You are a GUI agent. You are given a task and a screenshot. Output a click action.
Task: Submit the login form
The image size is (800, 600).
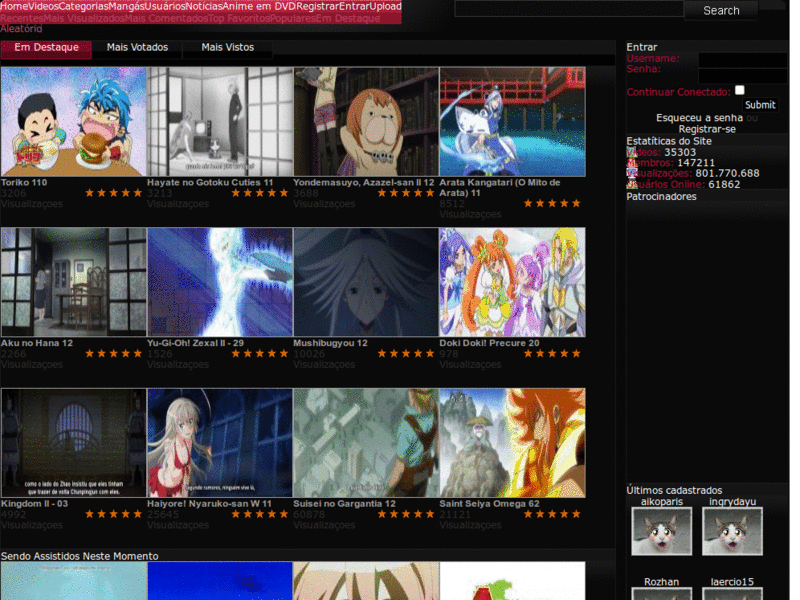point(760,105)
